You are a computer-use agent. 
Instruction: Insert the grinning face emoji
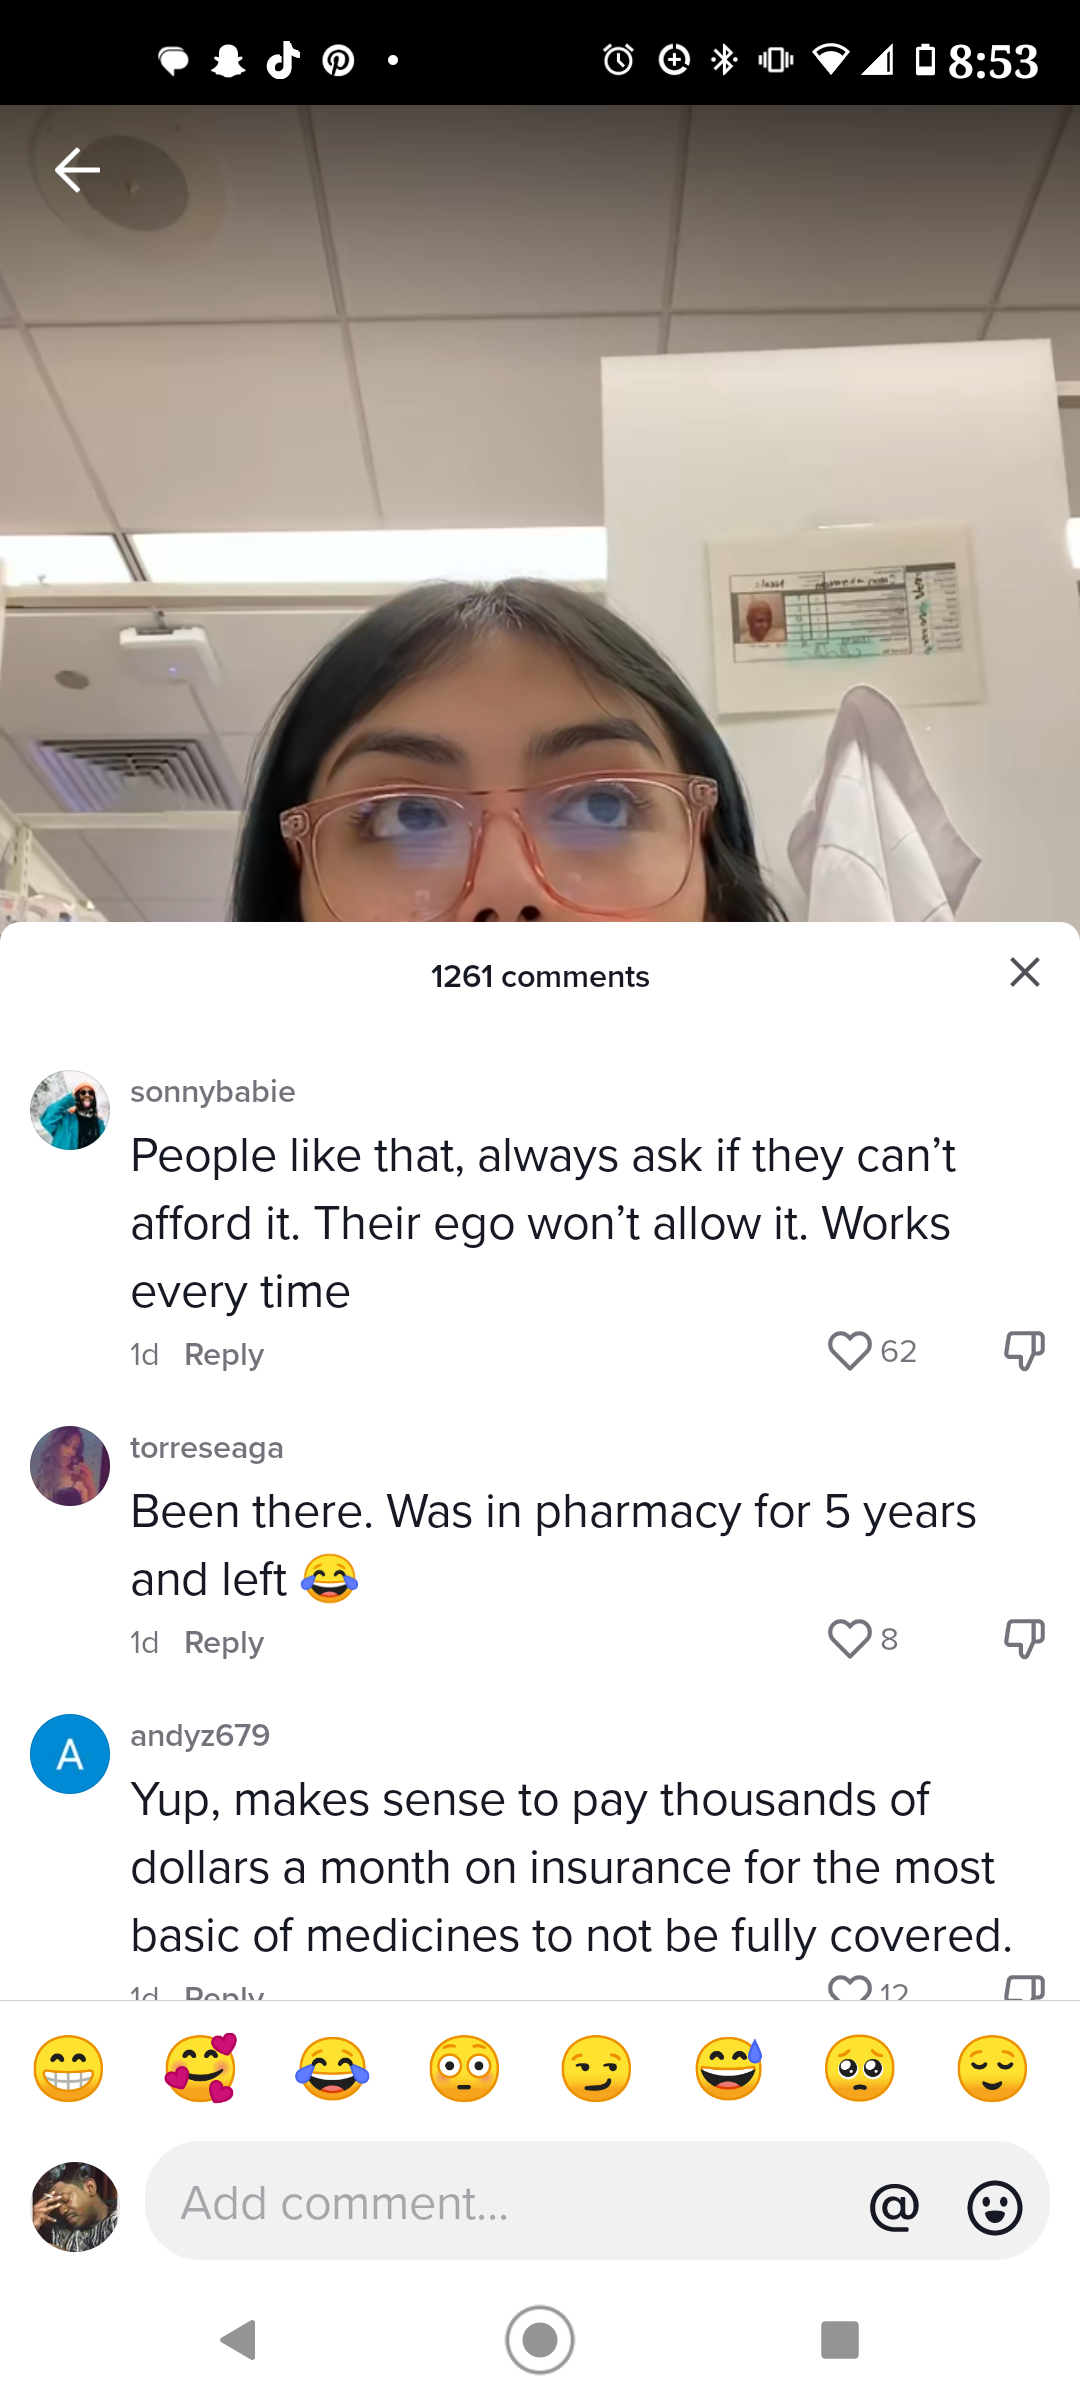[x=68, y=2068]
